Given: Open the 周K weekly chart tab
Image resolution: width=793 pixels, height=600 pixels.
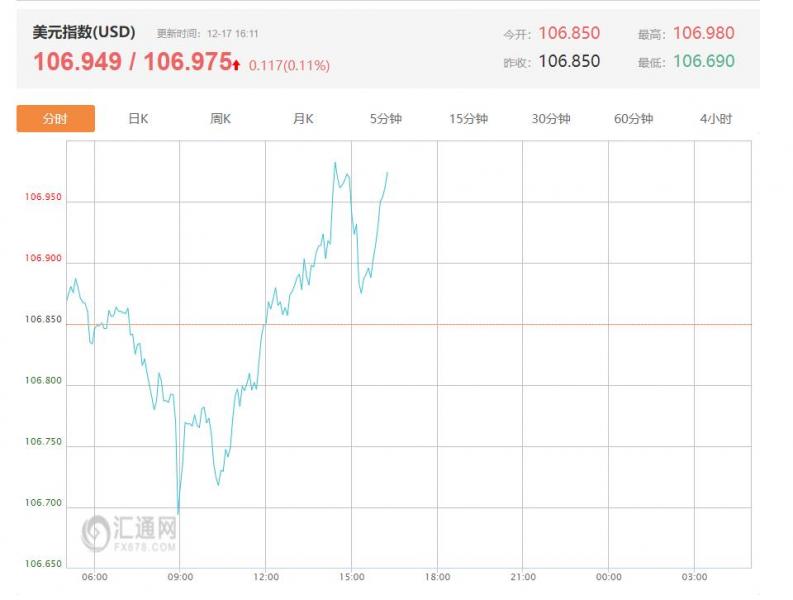Looking at the screenshot, I should click(x=221, y=119).
